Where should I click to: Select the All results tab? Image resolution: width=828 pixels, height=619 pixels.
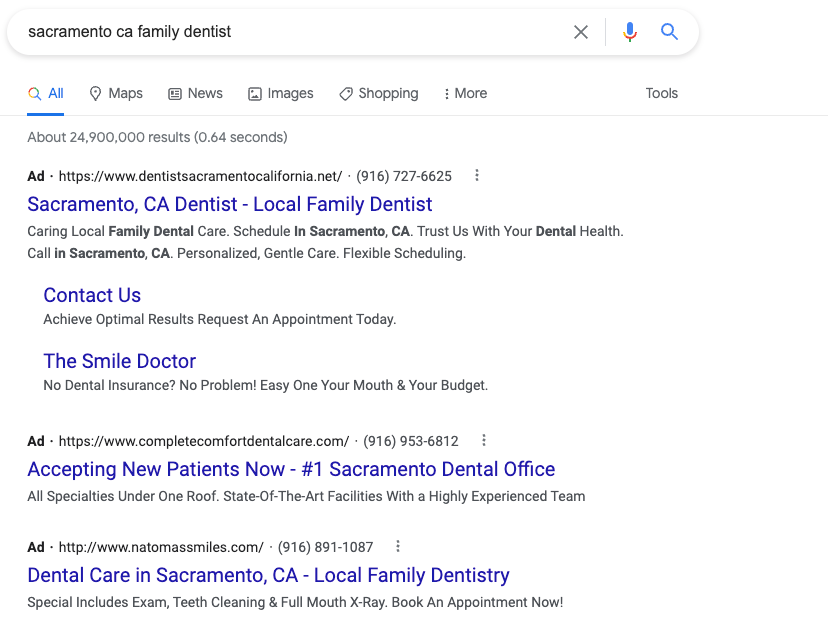click(45, 93)
